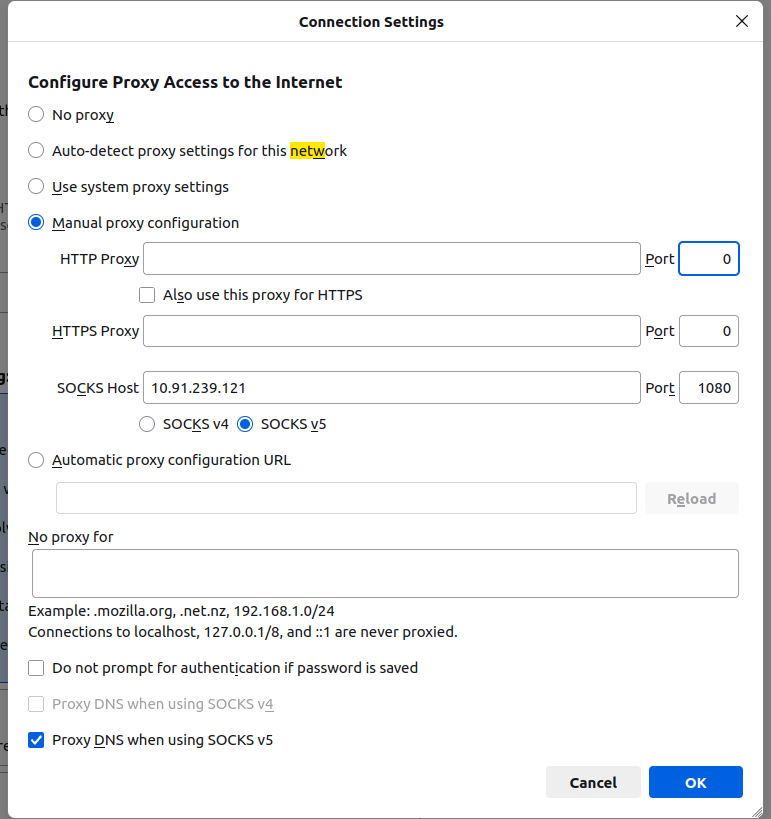Click the SOCKS port field showing 1080
Screen dimensions: 771x819
708,387
